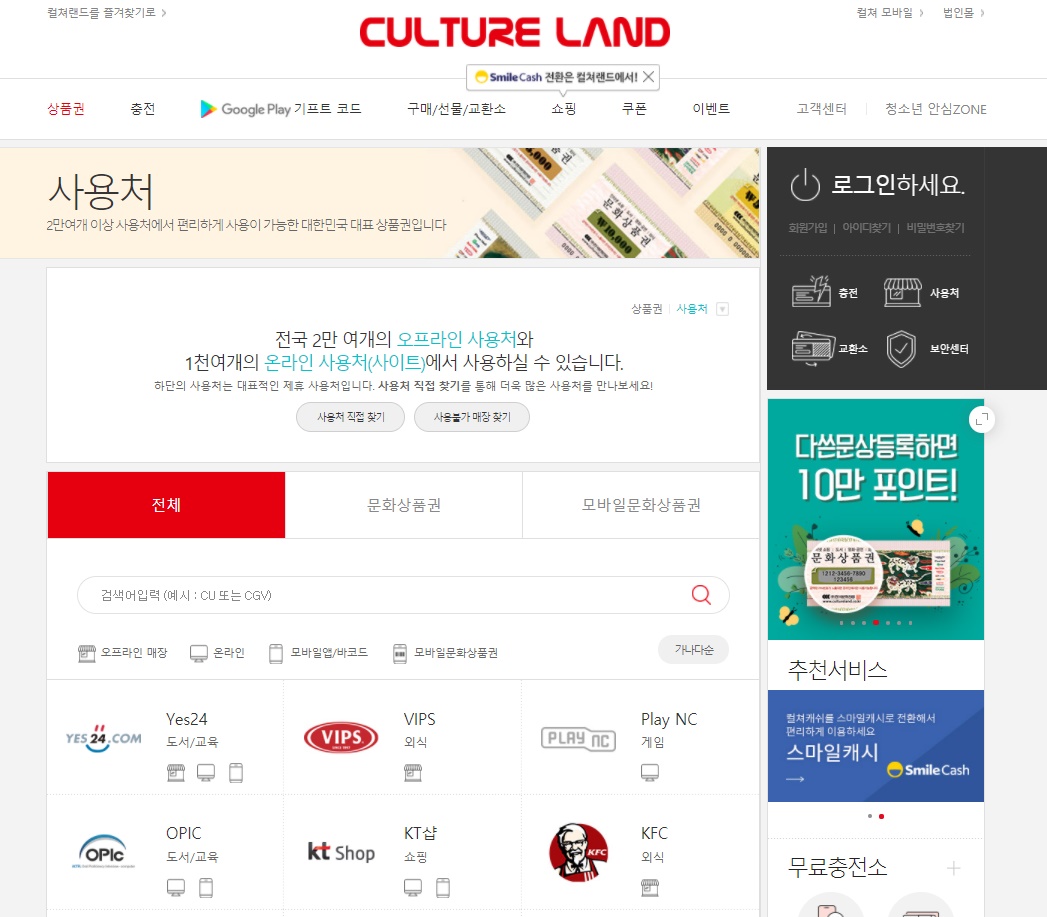Click the 가나다순 sort button

(694, 649)
